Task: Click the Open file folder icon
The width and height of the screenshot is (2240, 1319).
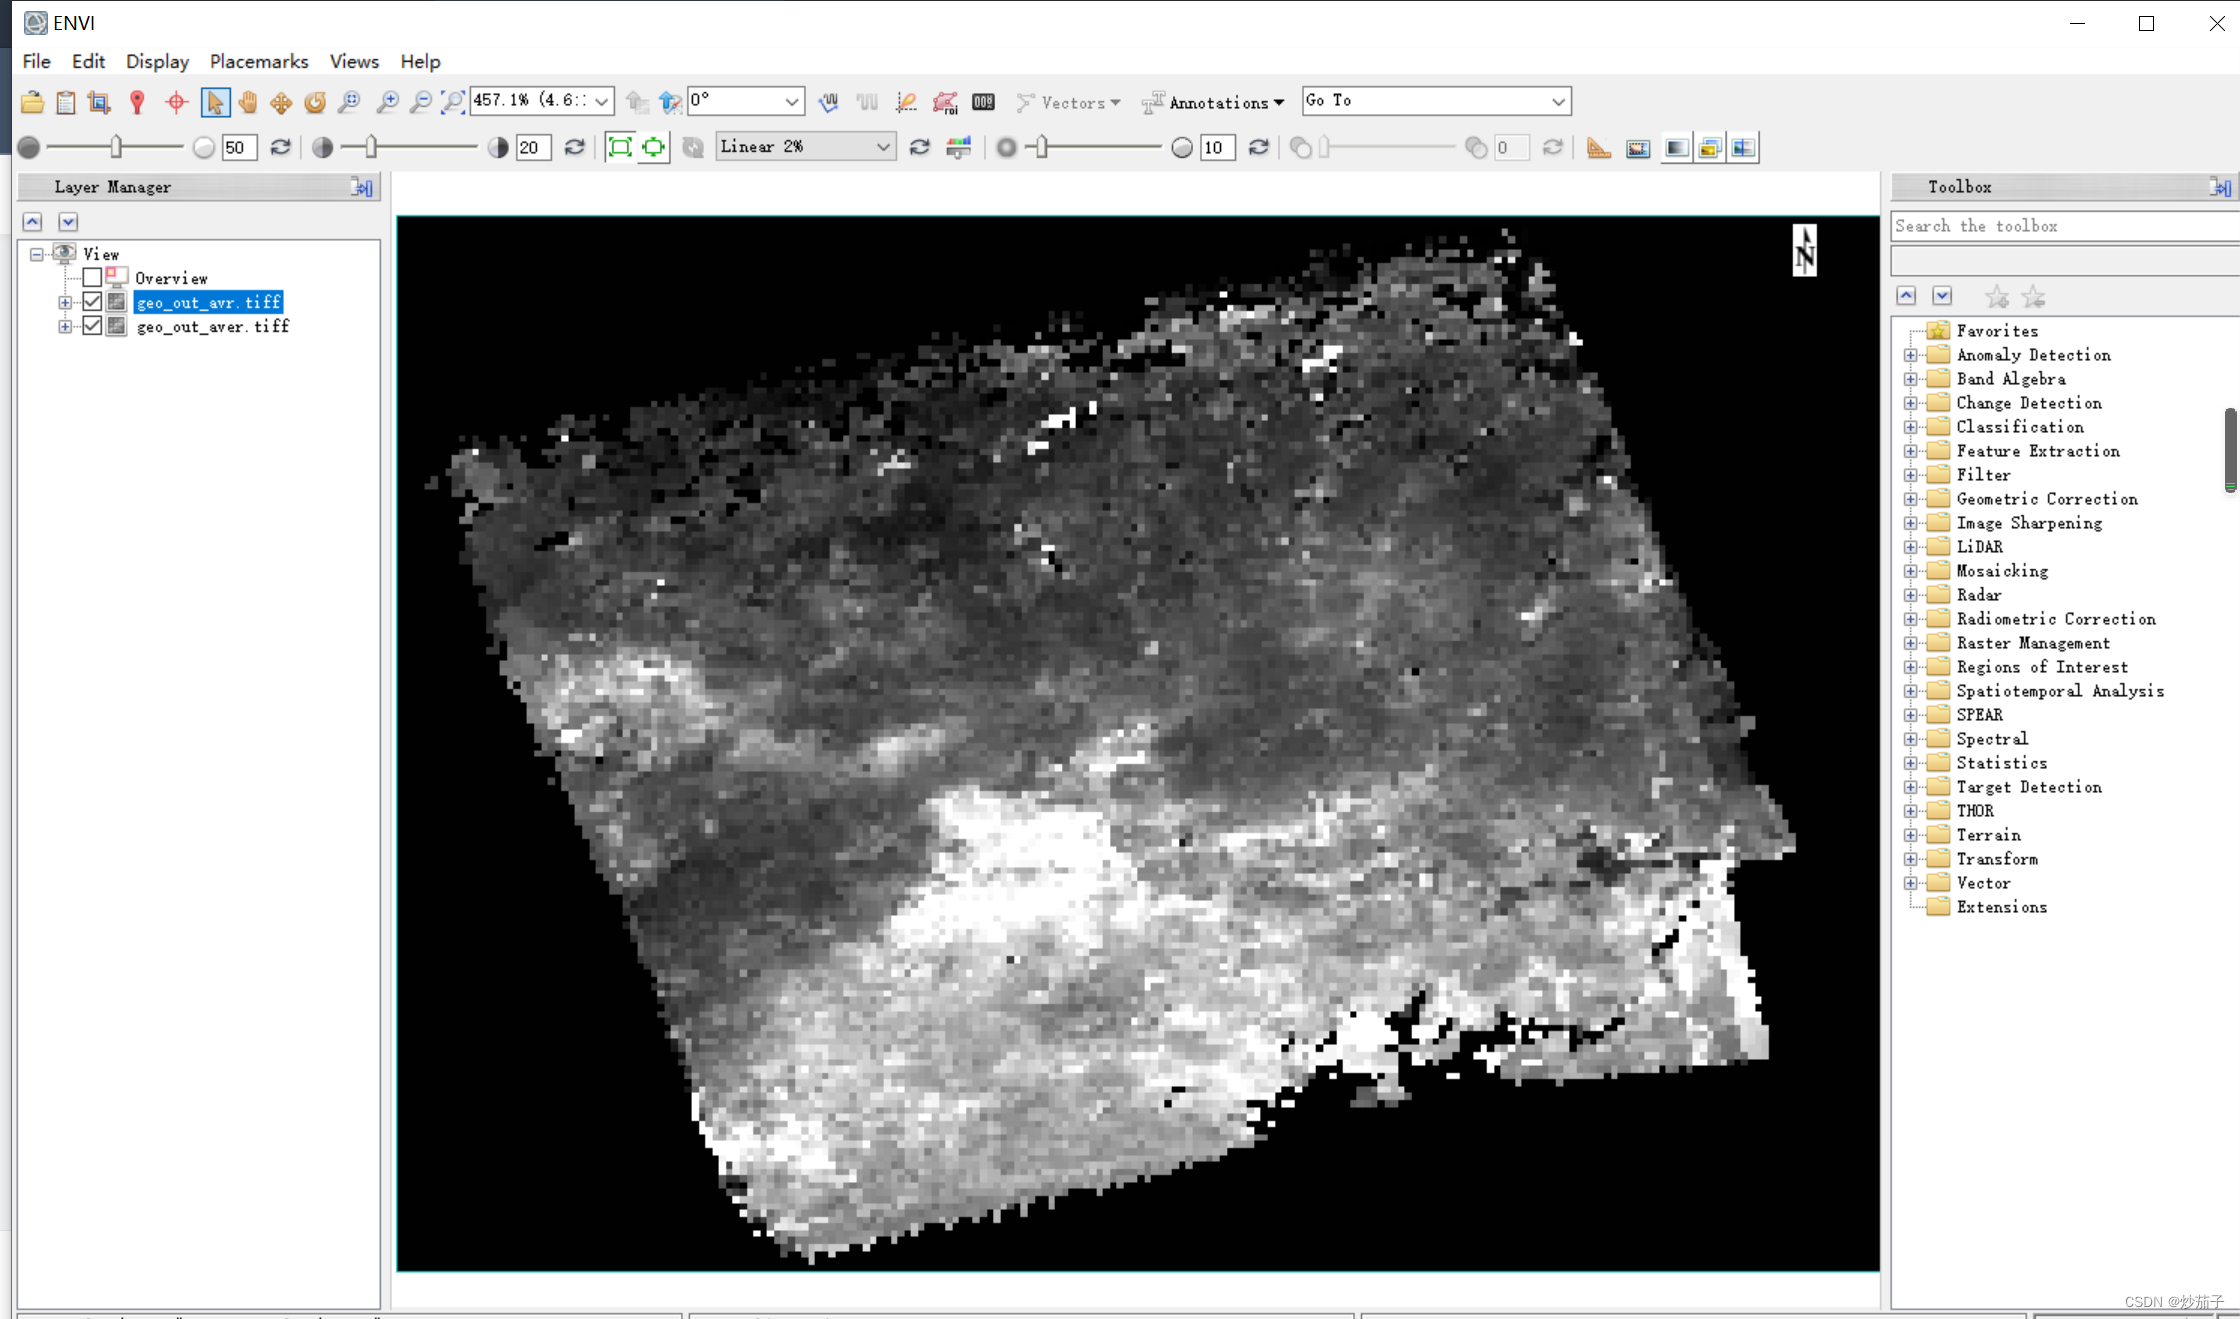Action: 32,102
